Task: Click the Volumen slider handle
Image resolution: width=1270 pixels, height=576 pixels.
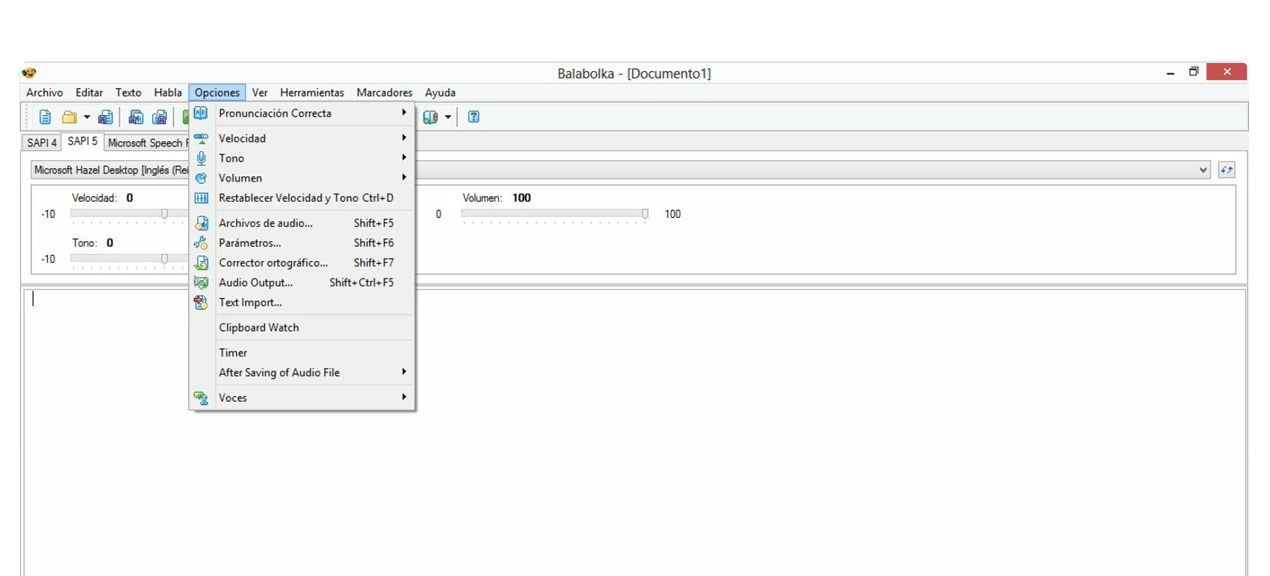Action: (645, 214)
